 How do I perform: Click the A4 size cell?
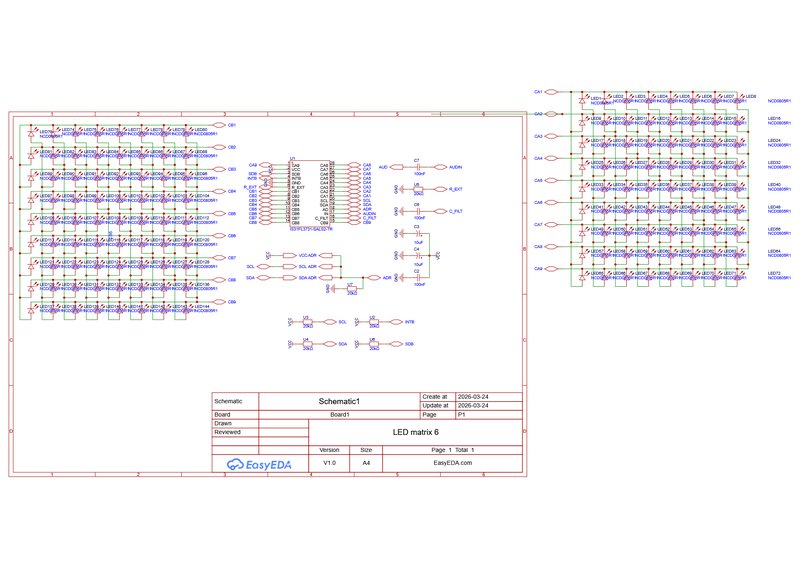point(366,463)
